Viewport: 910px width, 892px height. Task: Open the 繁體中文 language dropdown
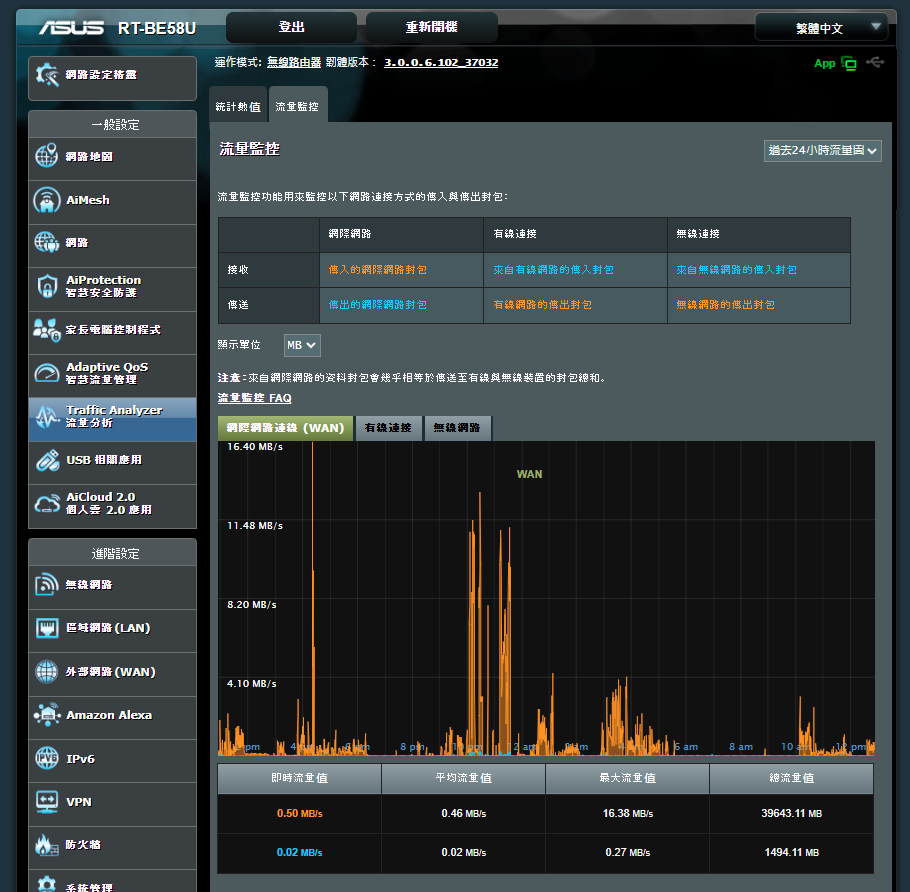pyautogui.click(x=821, y=27)
